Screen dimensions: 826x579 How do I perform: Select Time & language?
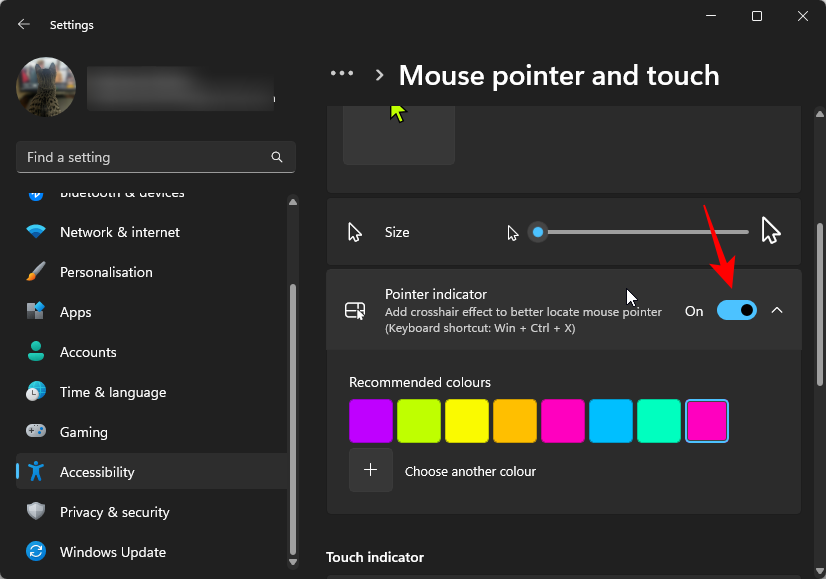(x=152, y=392)
